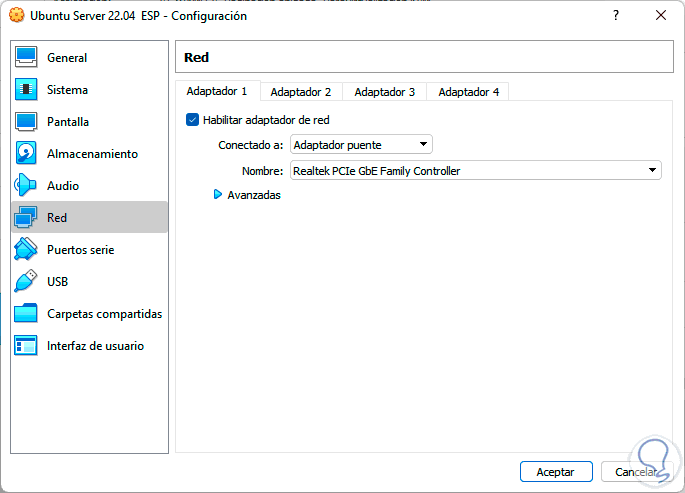Switch to the Adaptador 4 tab
This screenshot has width=685, height=493.
pos(468,92)
